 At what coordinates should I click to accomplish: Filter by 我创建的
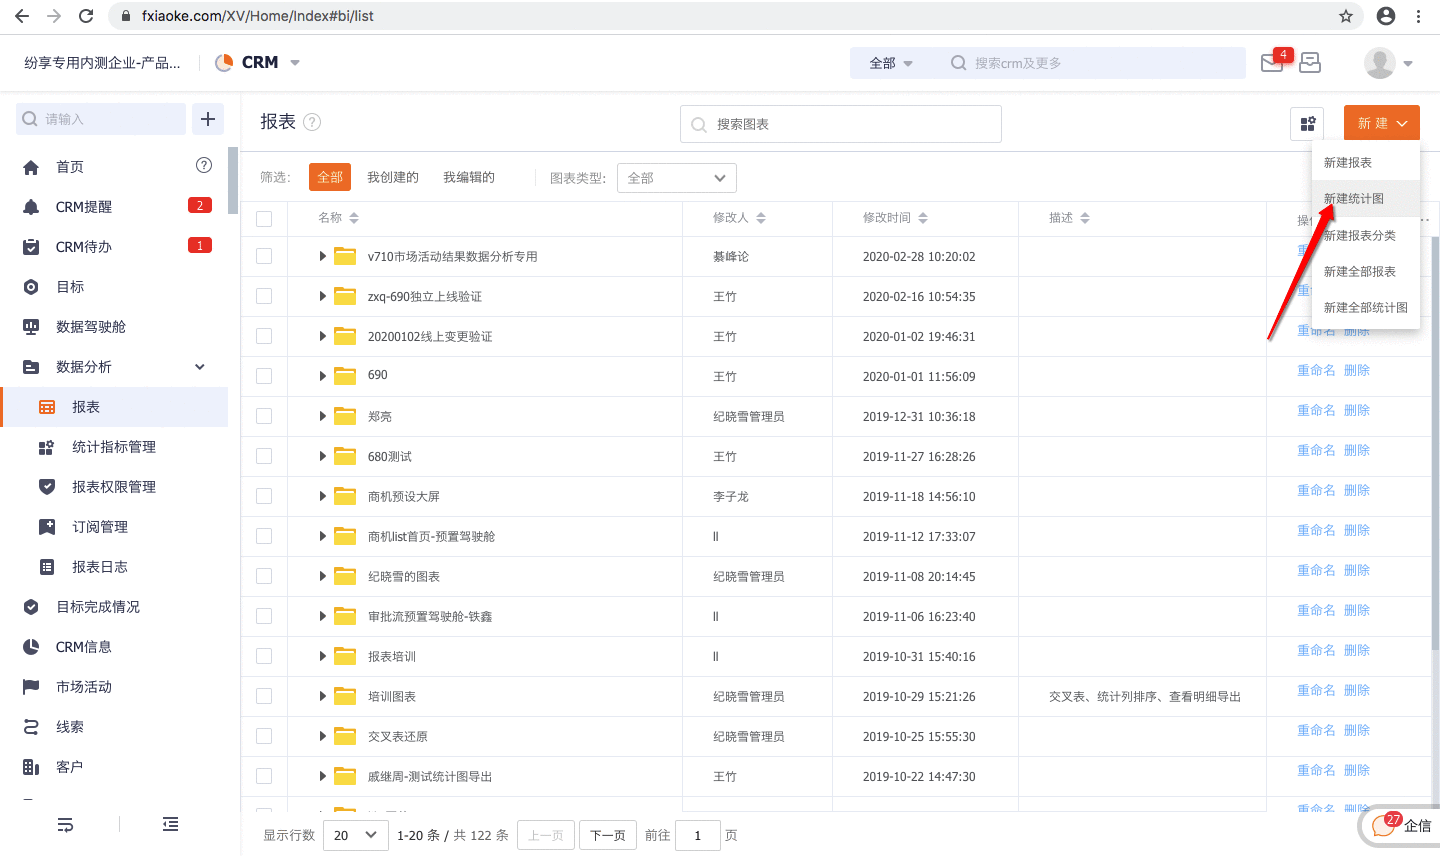(x=393, y=177)
